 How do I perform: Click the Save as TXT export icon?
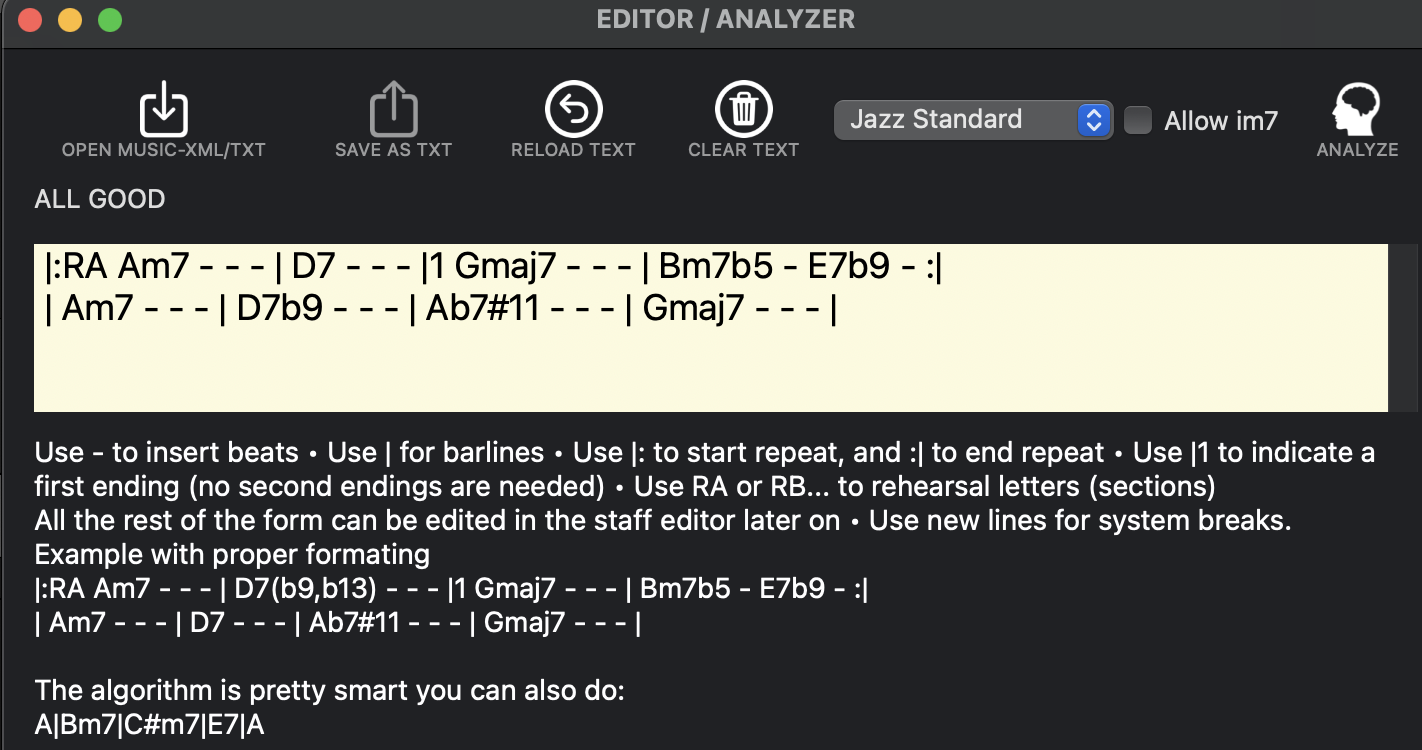(x=393, y=109)
